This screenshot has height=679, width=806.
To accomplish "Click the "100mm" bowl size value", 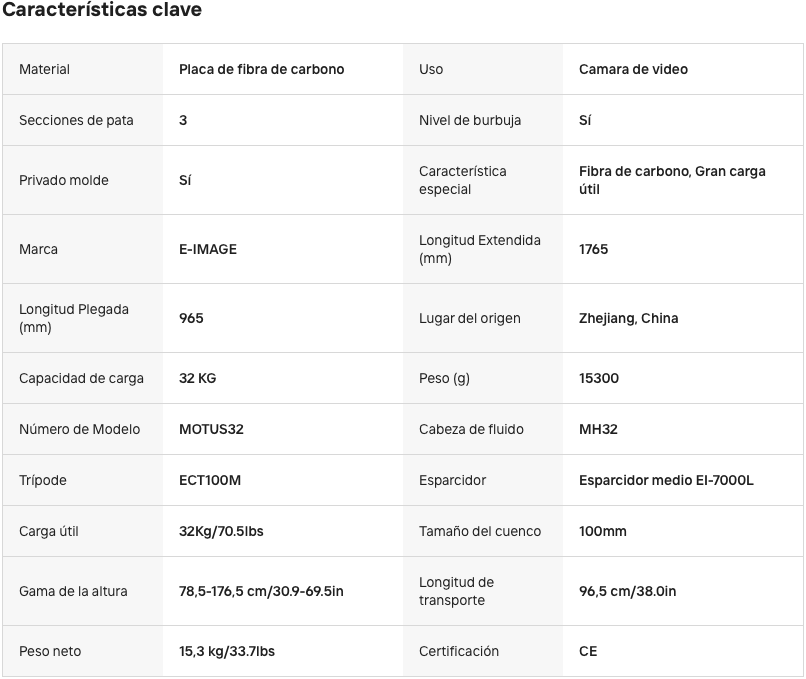I will pyautogui.click(x=603, y=531).
